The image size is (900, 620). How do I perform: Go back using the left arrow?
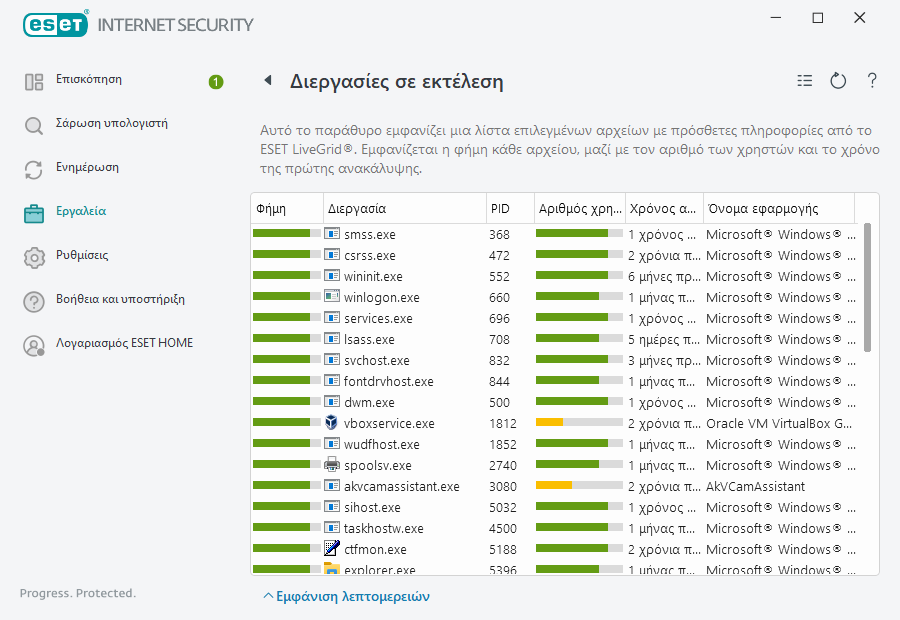pyautogui.click(x=267, y=81)
